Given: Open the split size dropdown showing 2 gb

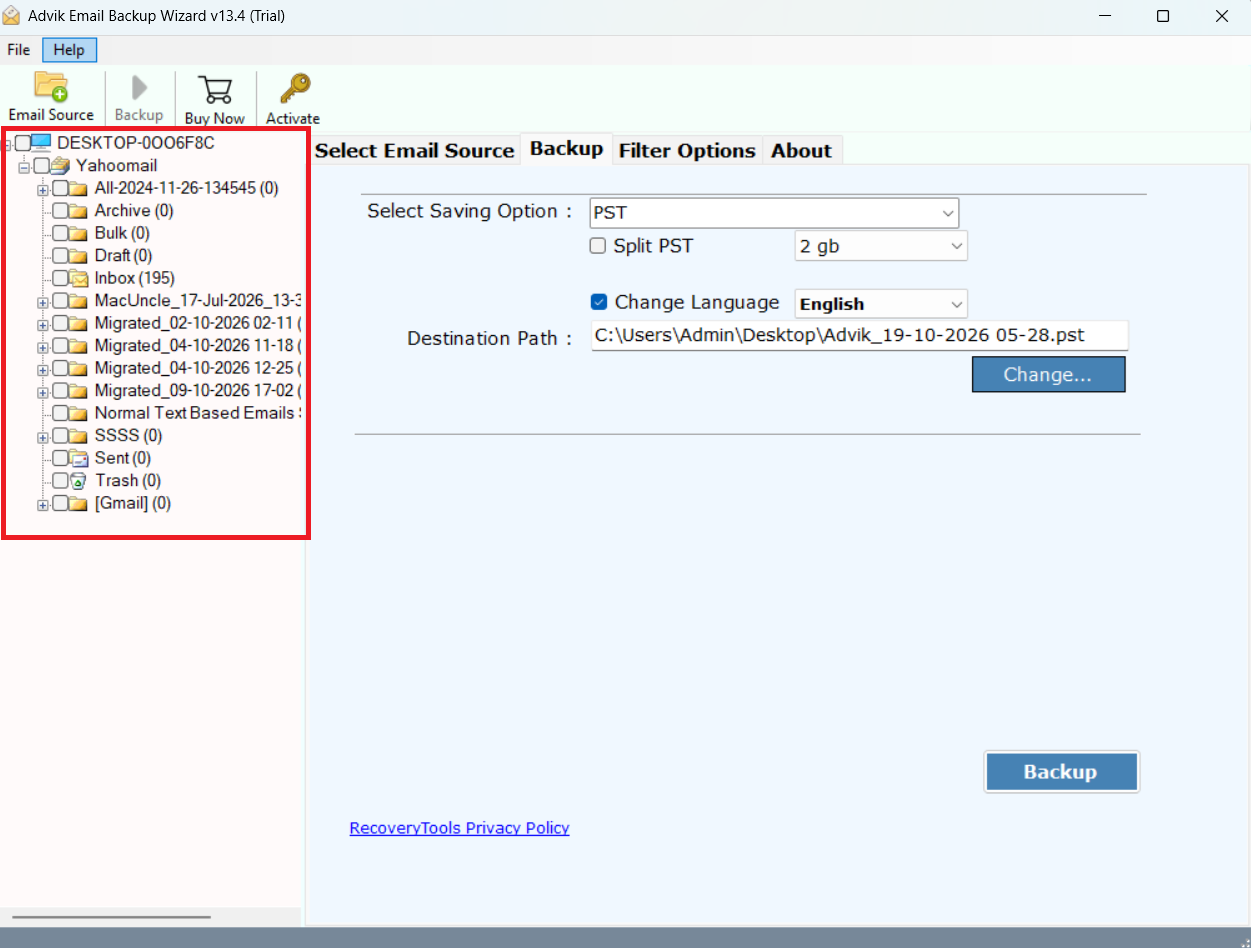Looking at the screenshot, I should tap(881, 246).
